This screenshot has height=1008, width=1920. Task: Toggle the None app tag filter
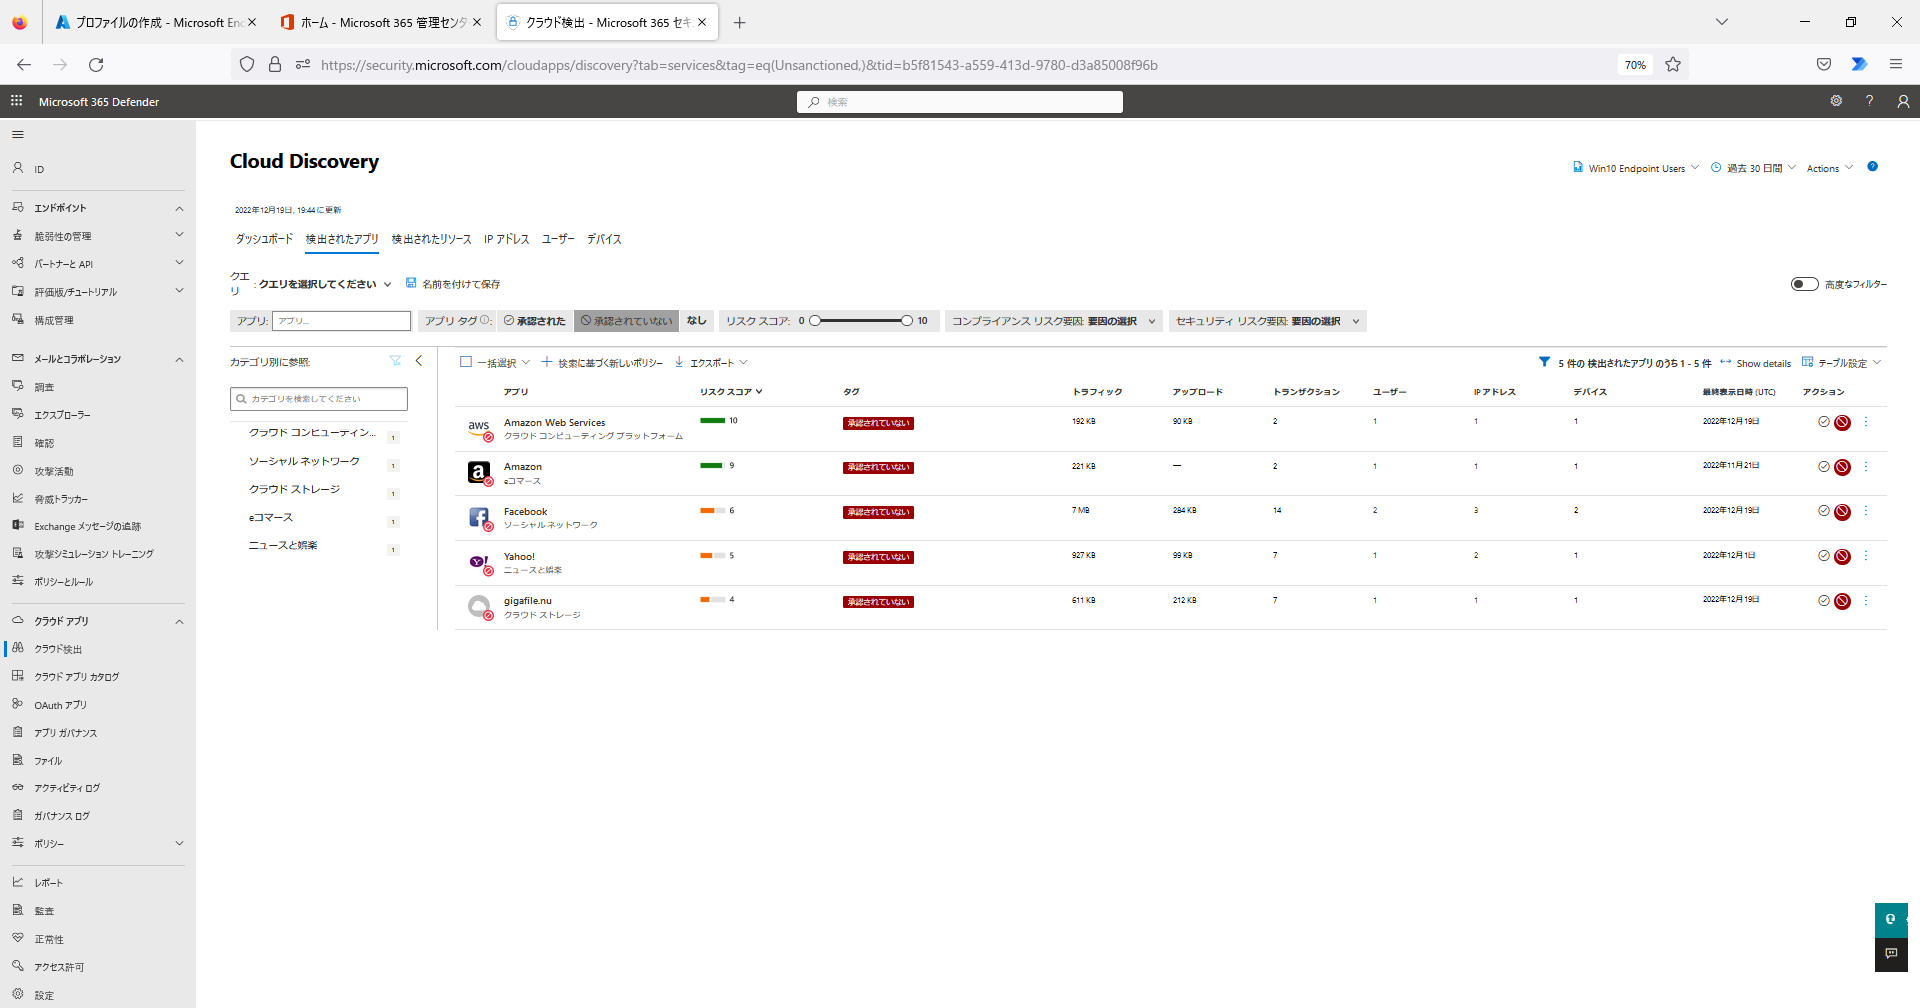pyautogui.click(x=697, y=321)
